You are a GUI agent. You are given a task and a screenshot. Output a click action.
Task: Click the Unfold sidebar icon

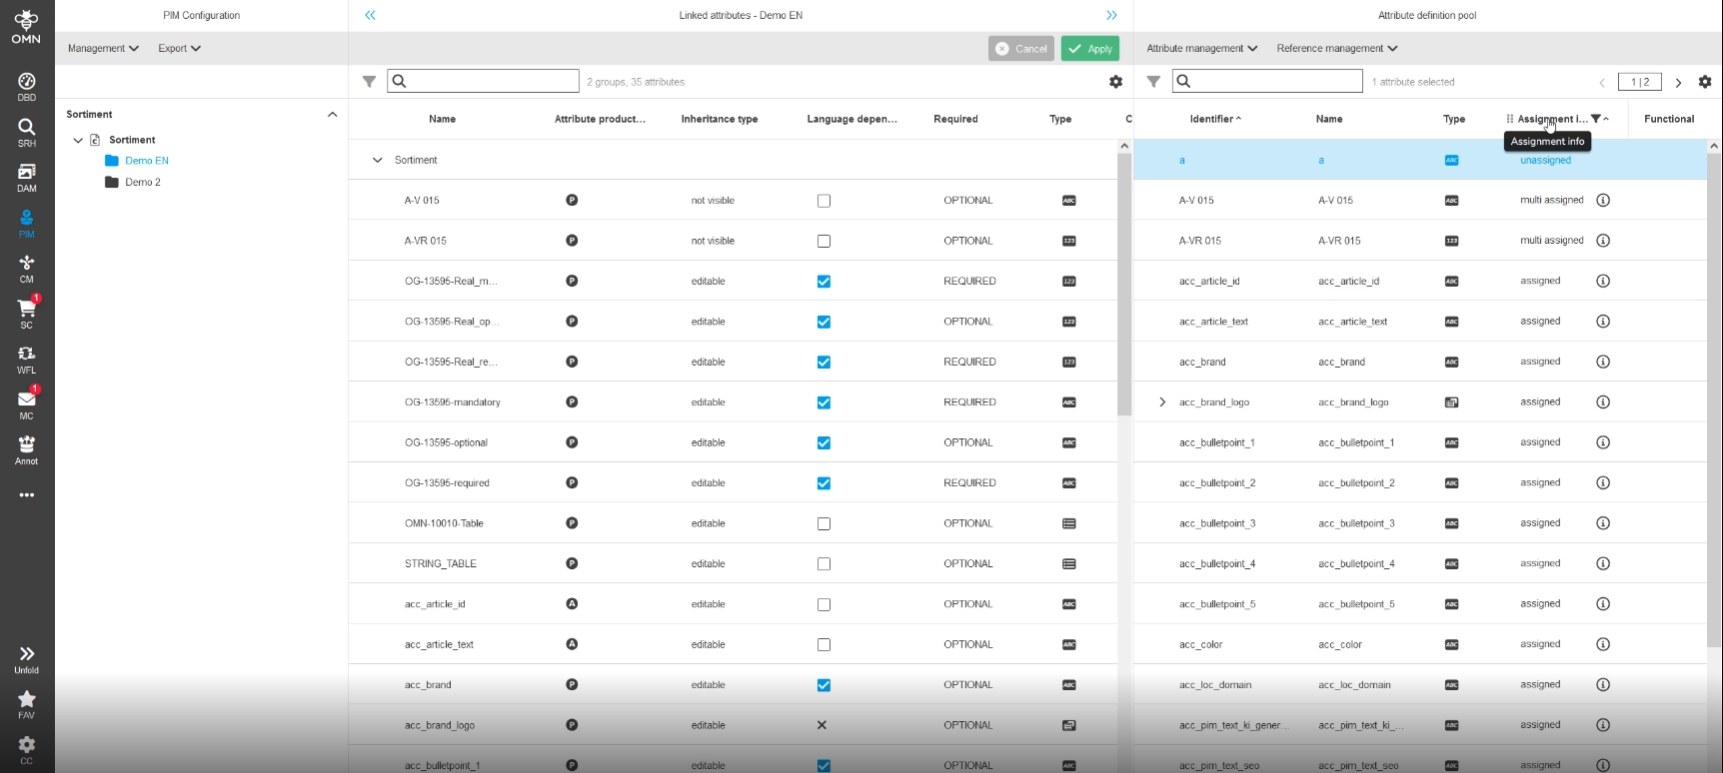pos(26,659)
